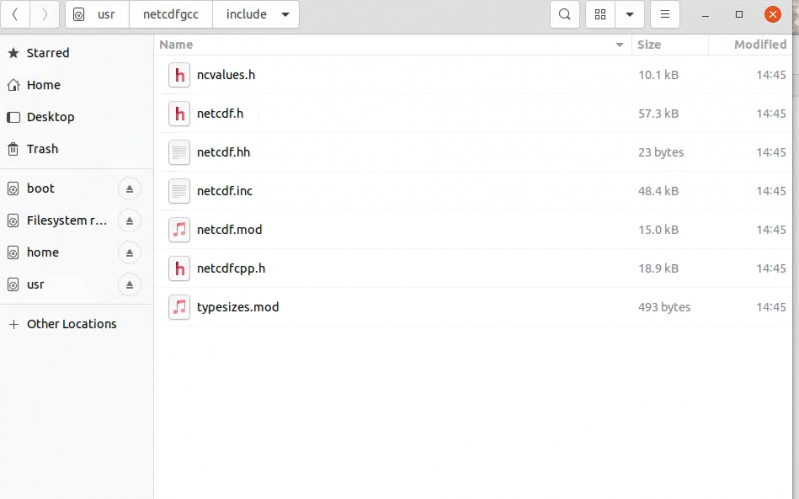Go back with the left arrow button

pos(15,15)
